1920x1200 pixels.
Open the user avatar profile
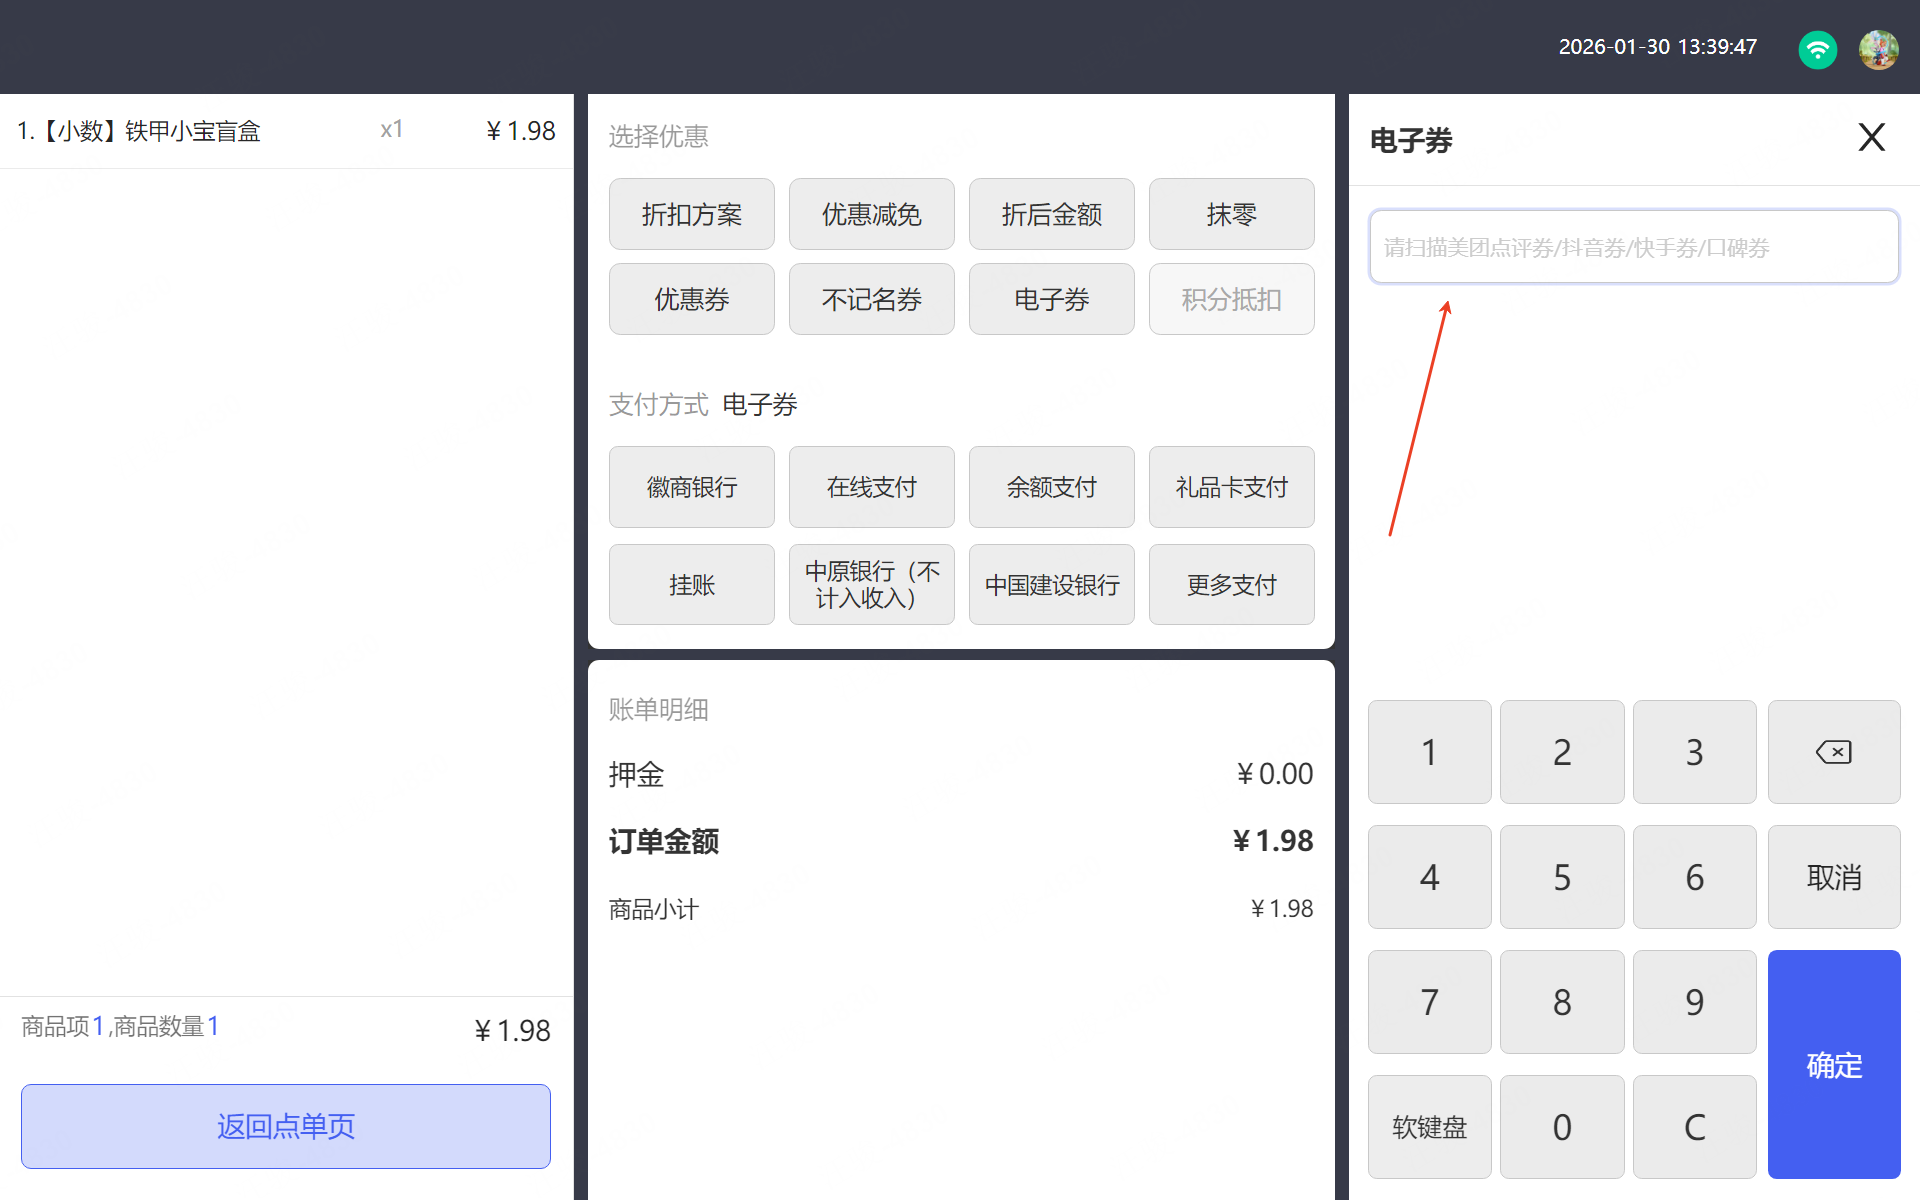pos(1878,48)
